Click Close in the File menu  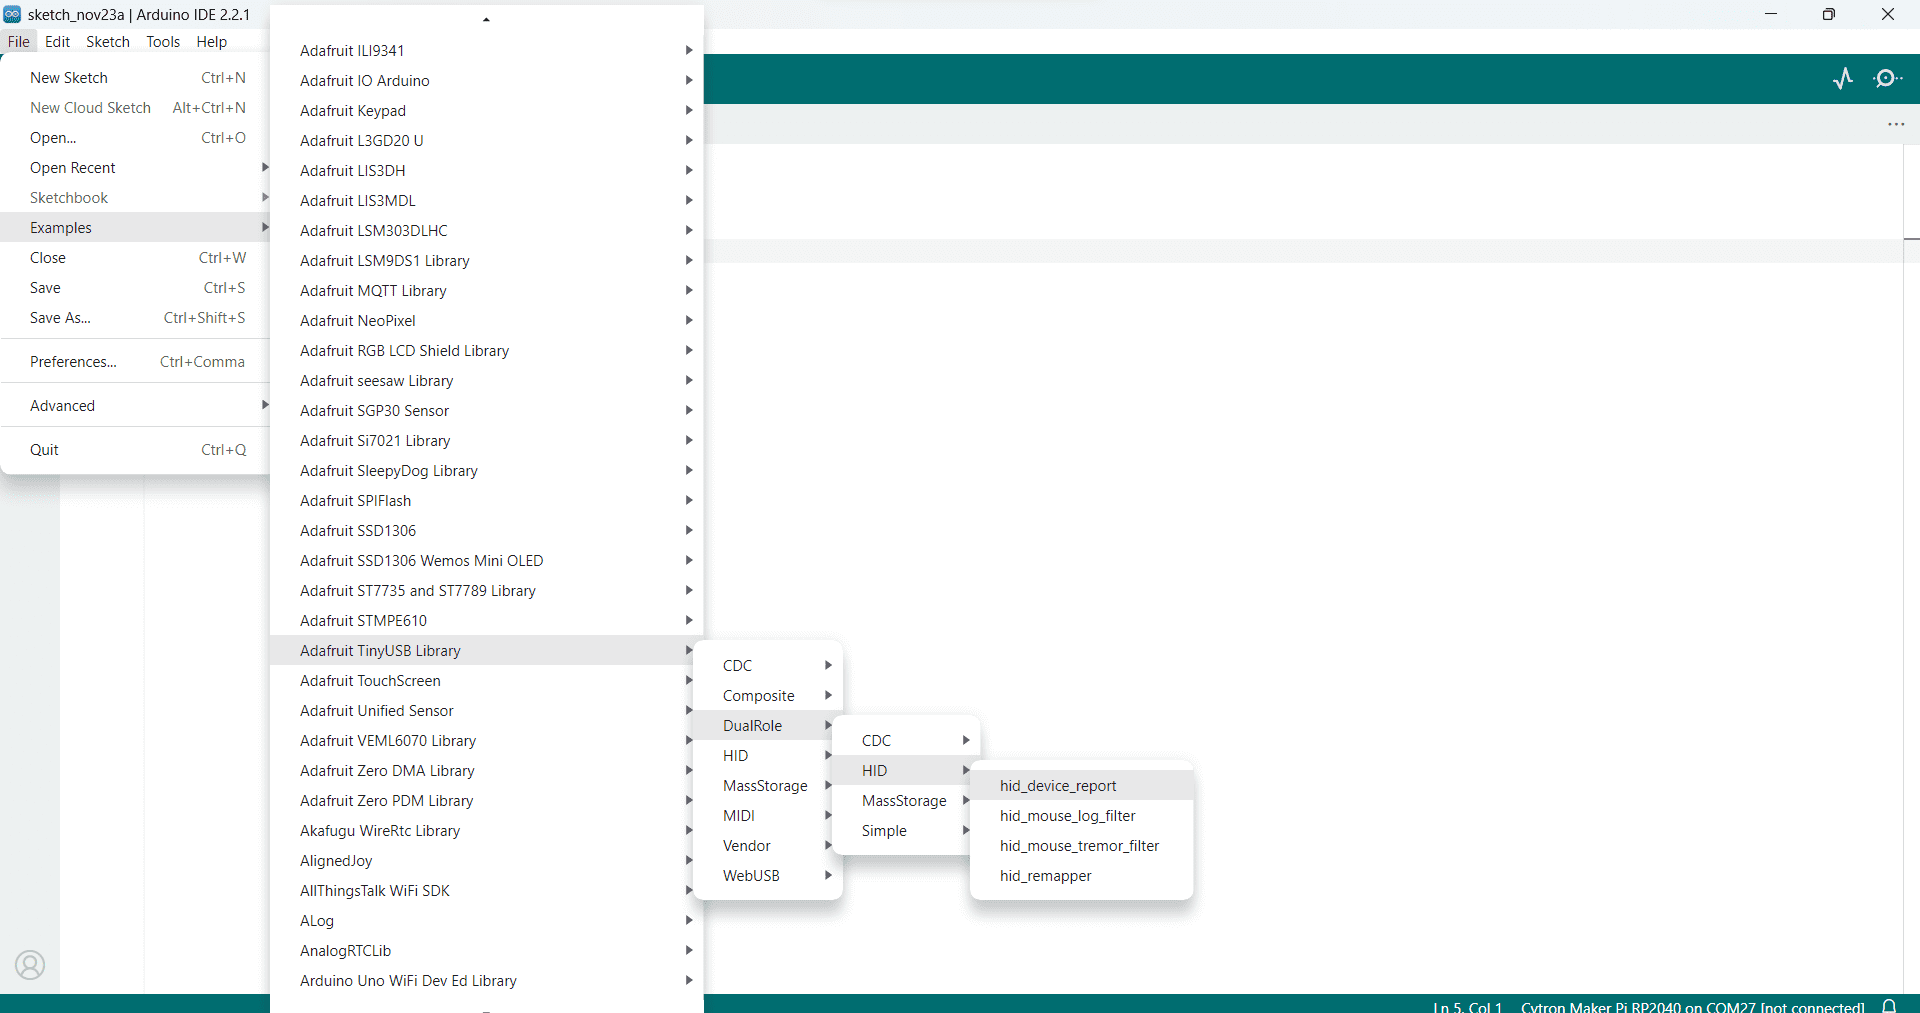pyautogui.click(x=135, y=258)
